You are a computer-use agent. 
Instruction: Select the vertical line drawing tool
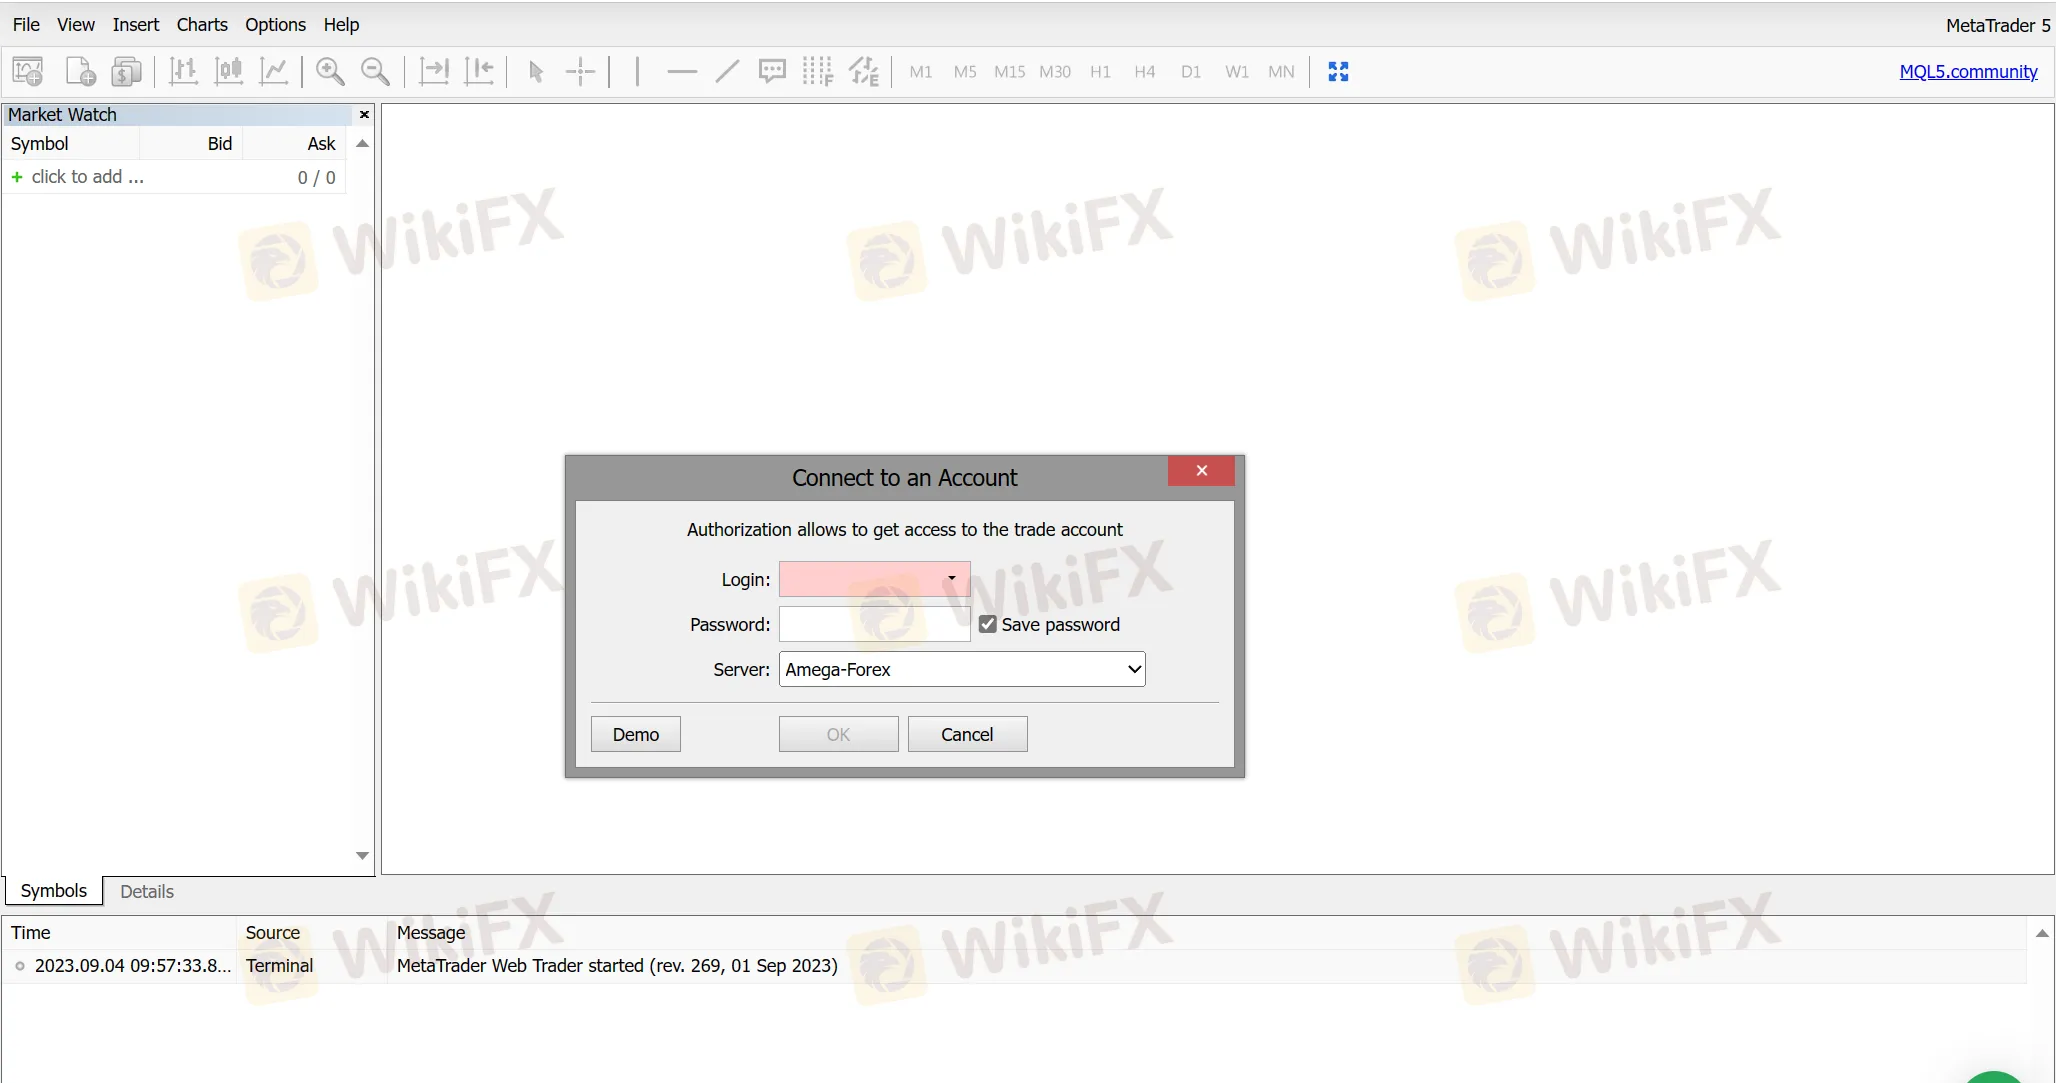[637, 71]
